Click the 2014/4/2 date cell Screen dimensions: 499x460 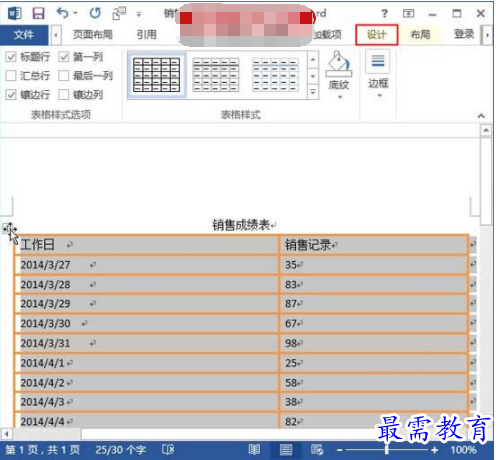click(x=147, y=383)
